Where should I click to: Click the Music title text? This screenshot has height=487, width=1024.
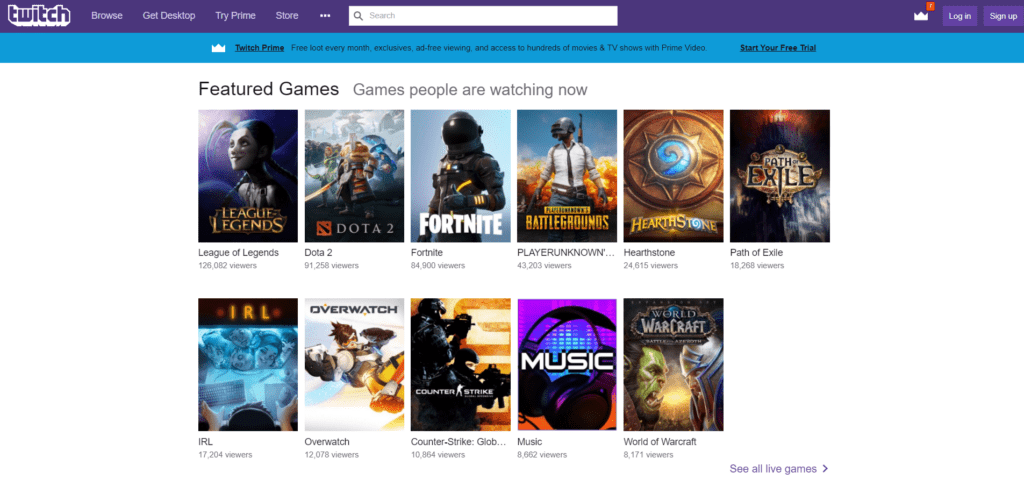pyautogui.click(x=530, y=442)
